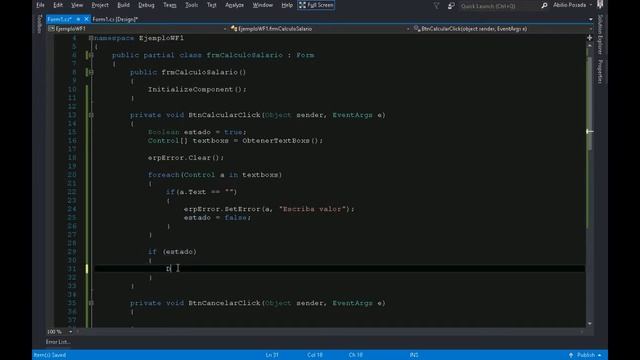Click the Publish button in status bar

(x=586, y=355)
